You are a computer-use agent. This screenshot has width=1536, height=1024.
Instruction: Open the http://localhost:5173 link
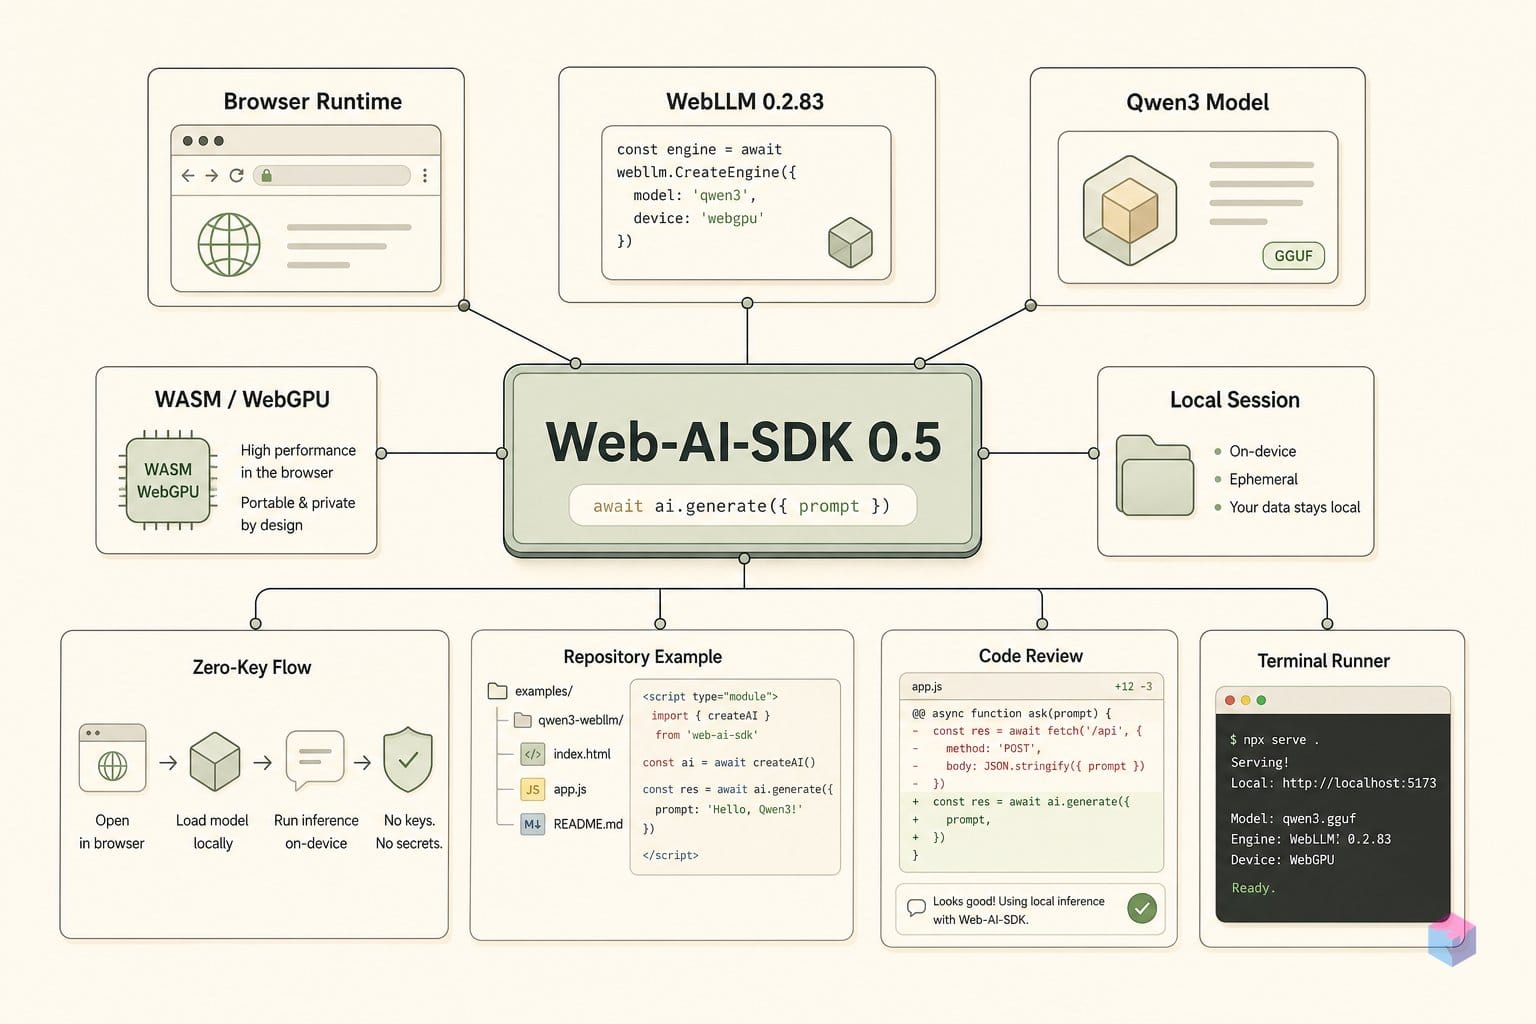coord(1359,783)
